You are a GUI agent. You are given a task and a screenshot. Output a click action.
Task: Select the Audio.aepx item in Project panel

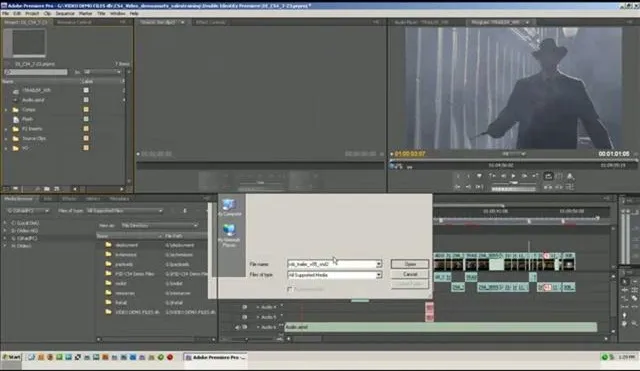33,100
